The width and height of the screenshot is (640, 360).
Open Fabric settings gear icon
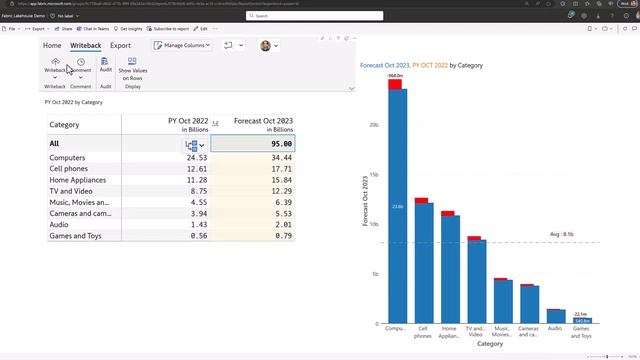click(584, 16)
